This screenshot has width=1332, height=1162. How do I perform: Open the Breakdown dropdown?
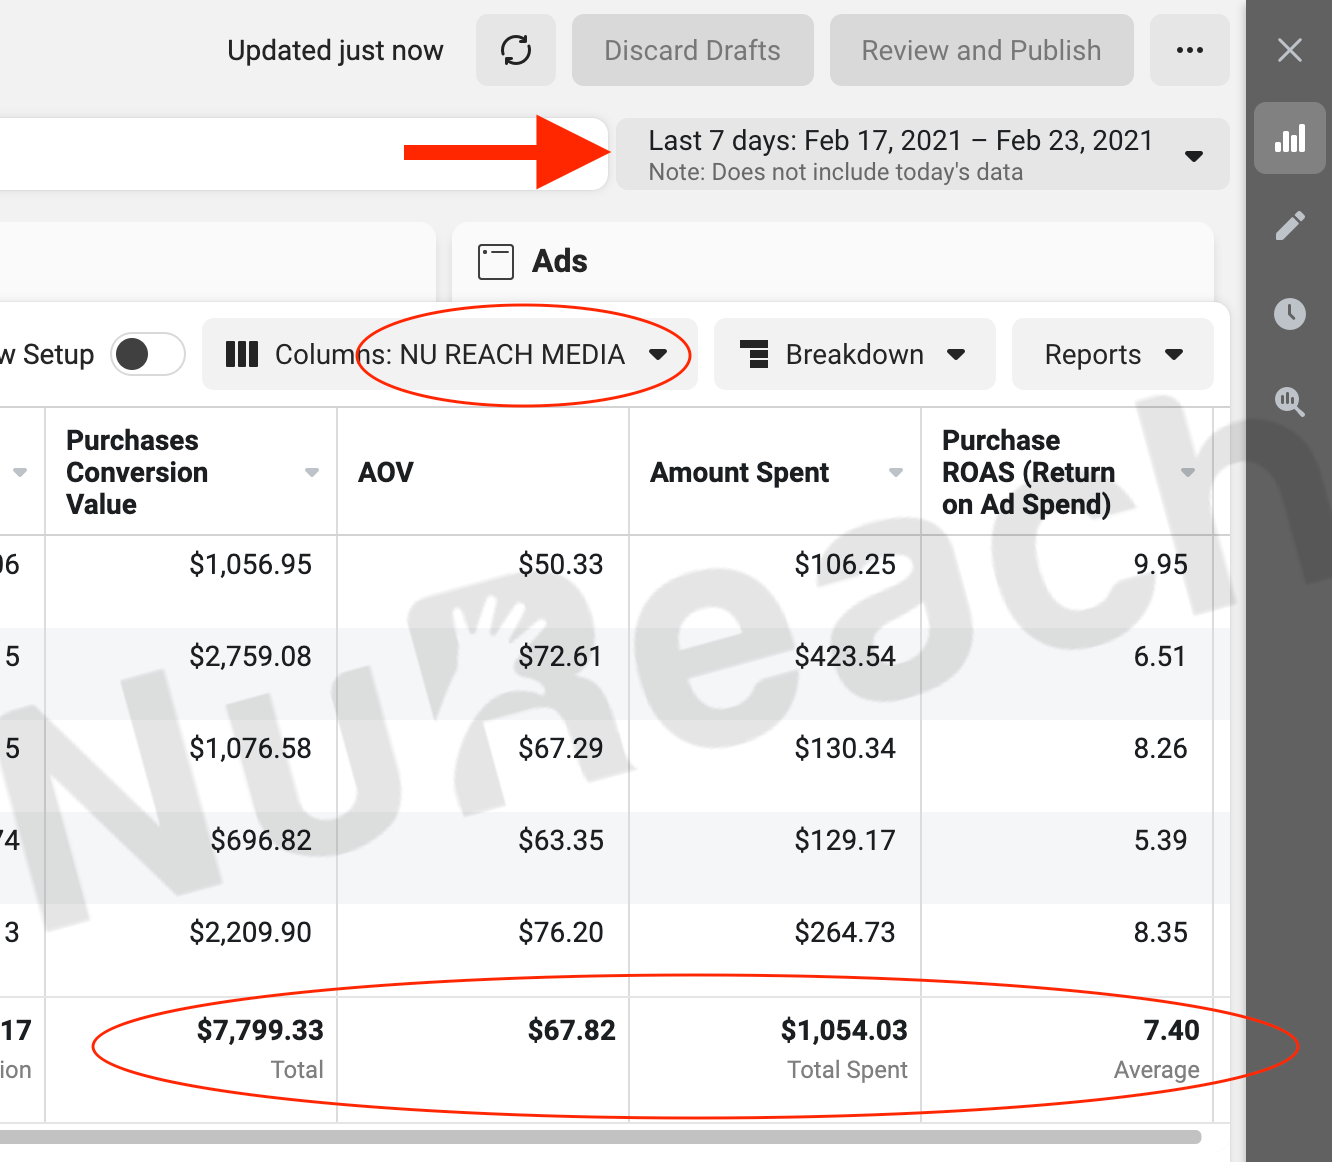point(854,354)
